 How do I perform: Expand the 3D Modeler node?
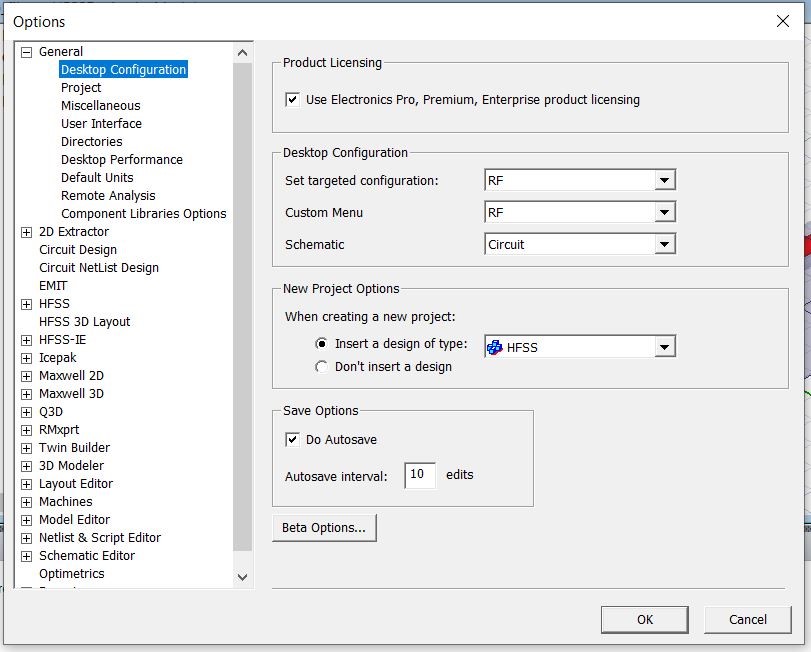[26, 466]
